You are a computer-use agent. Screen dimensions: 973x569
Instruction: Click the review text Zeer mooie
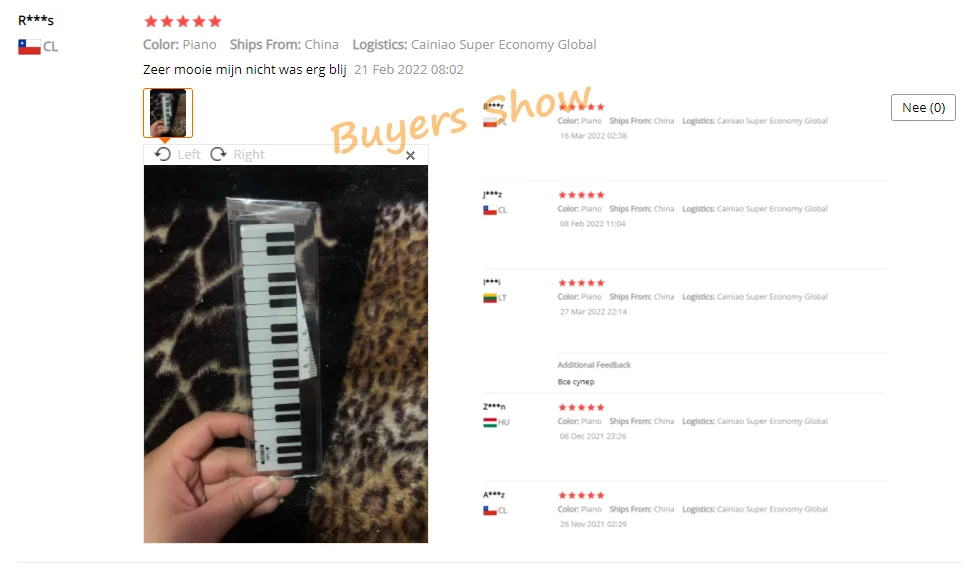(x=177, y=69)
